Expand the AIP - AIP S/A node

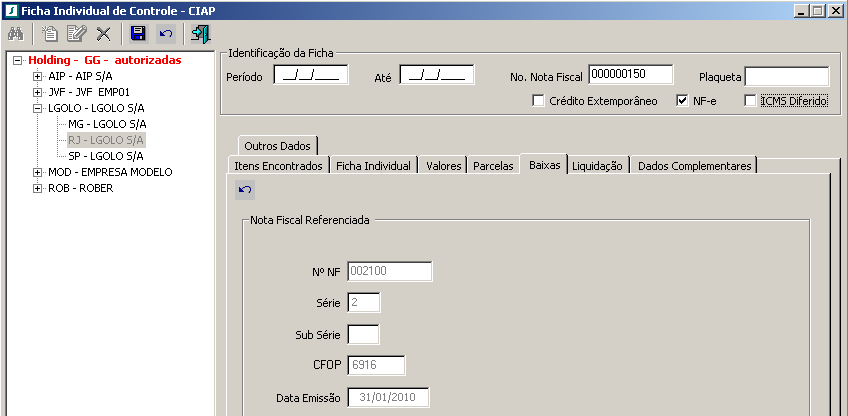pyautogui.click(x=38, y=76)
